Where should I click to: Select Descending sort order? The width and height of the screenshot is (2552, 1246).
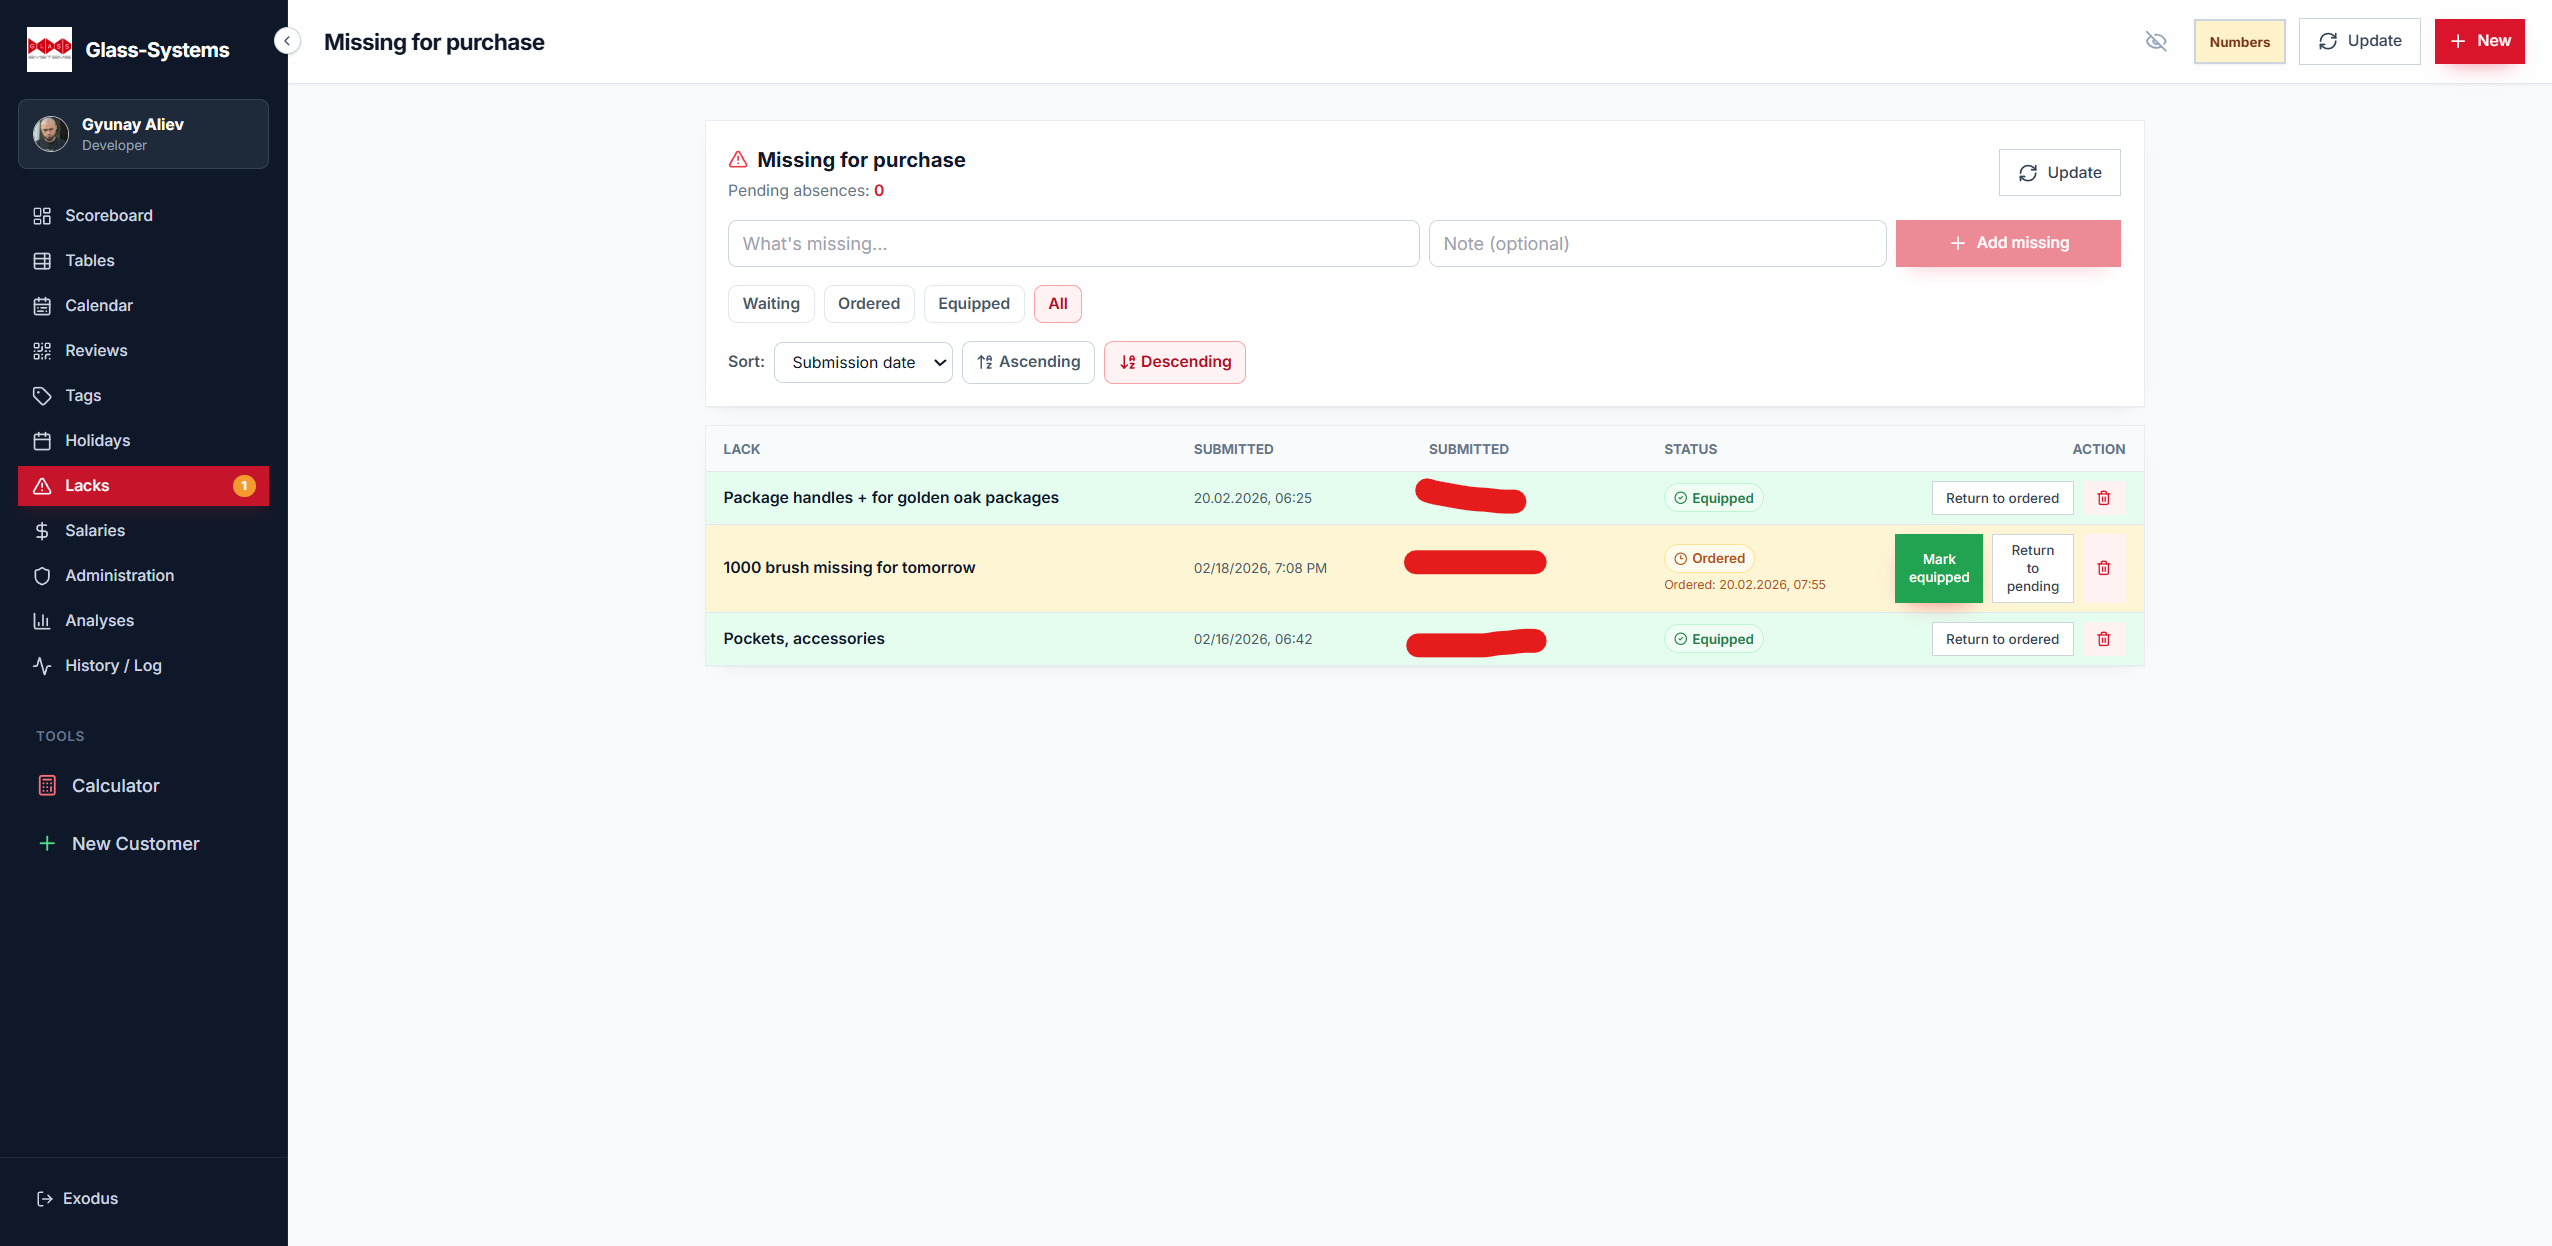point(1174,362)
